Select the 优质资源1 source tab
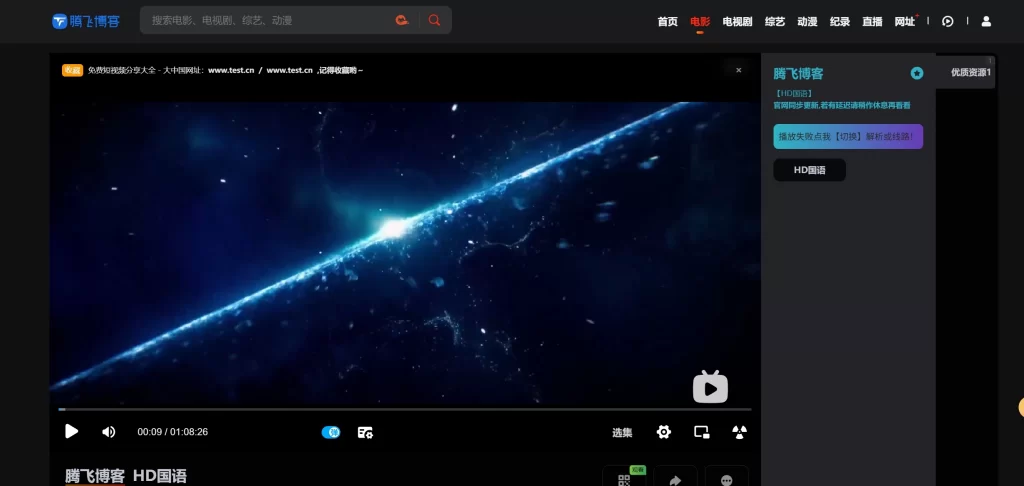Viewport: 1024px width, 486px height. pos(970,72)
